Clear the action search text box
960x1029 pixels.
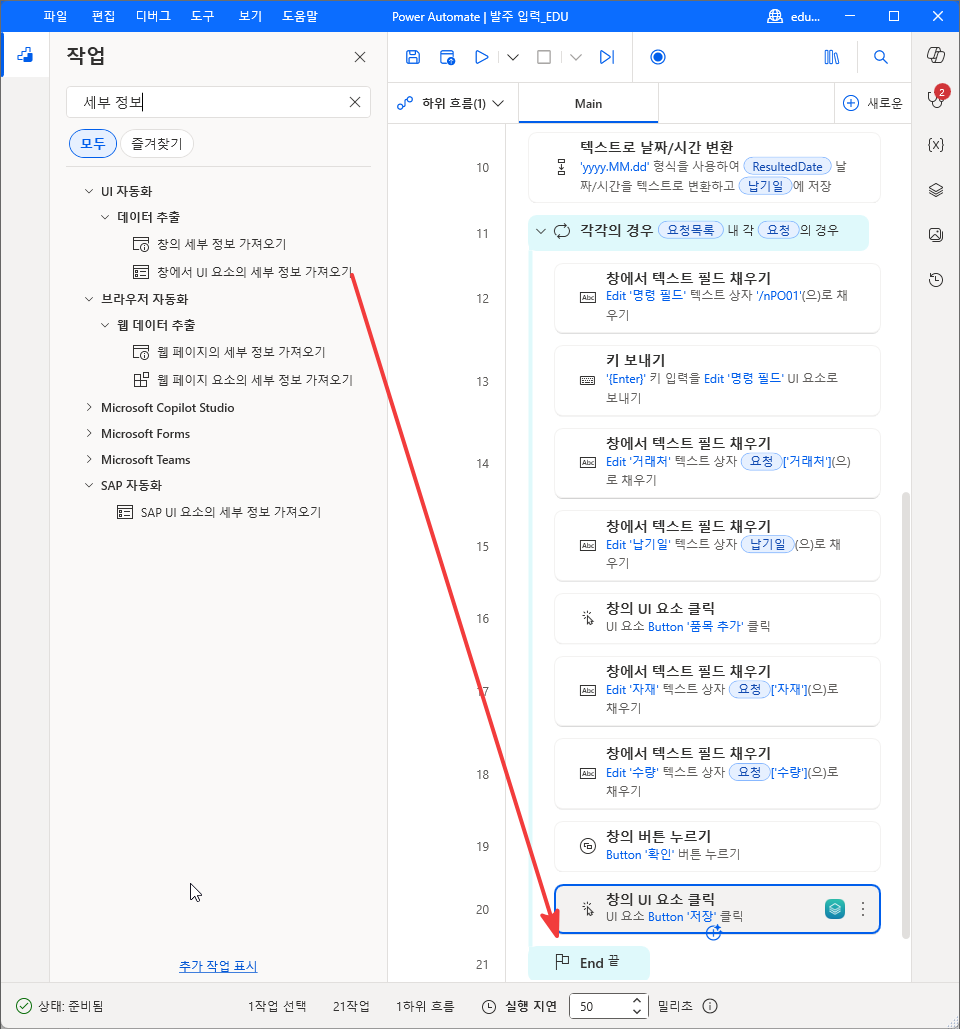pyautogui.click(x=355, y=102)
